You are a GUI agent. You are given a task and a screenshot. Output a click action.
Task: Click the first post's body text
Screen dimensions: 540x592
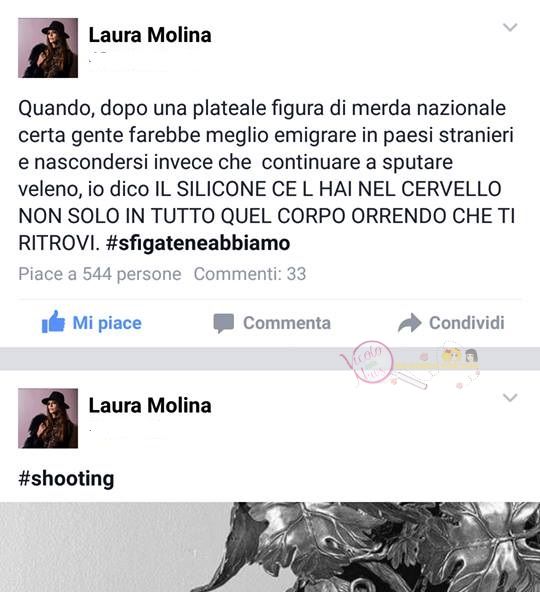pos(267,176)
